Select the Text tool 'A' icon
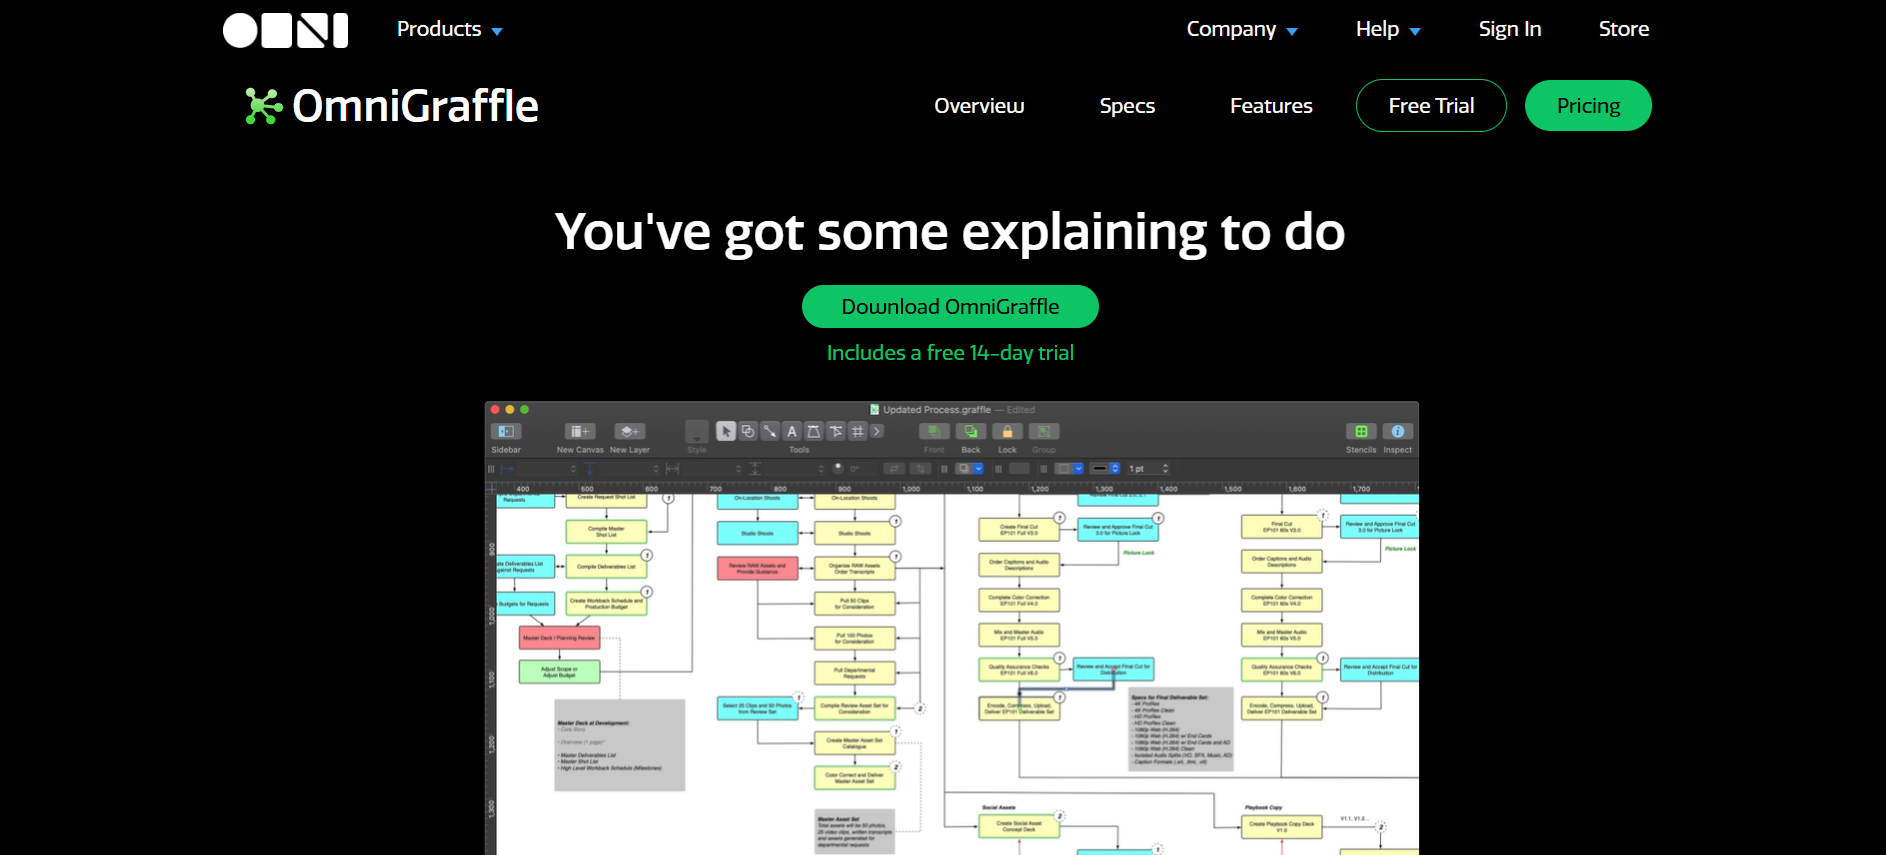This screenshot has height=855, width=1886. point(792,431)
